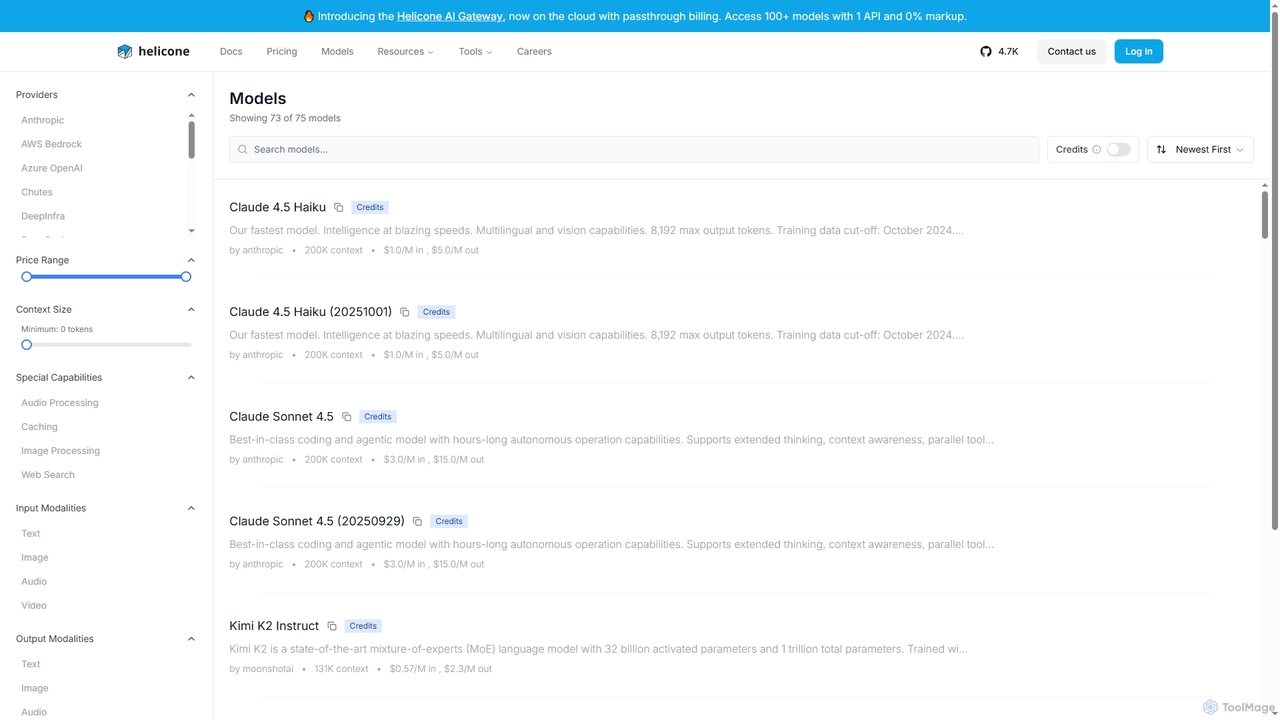This screenshot has height=720, width=1280.
Task: Open the Resources dropdown menu
Action: point(405,51)
